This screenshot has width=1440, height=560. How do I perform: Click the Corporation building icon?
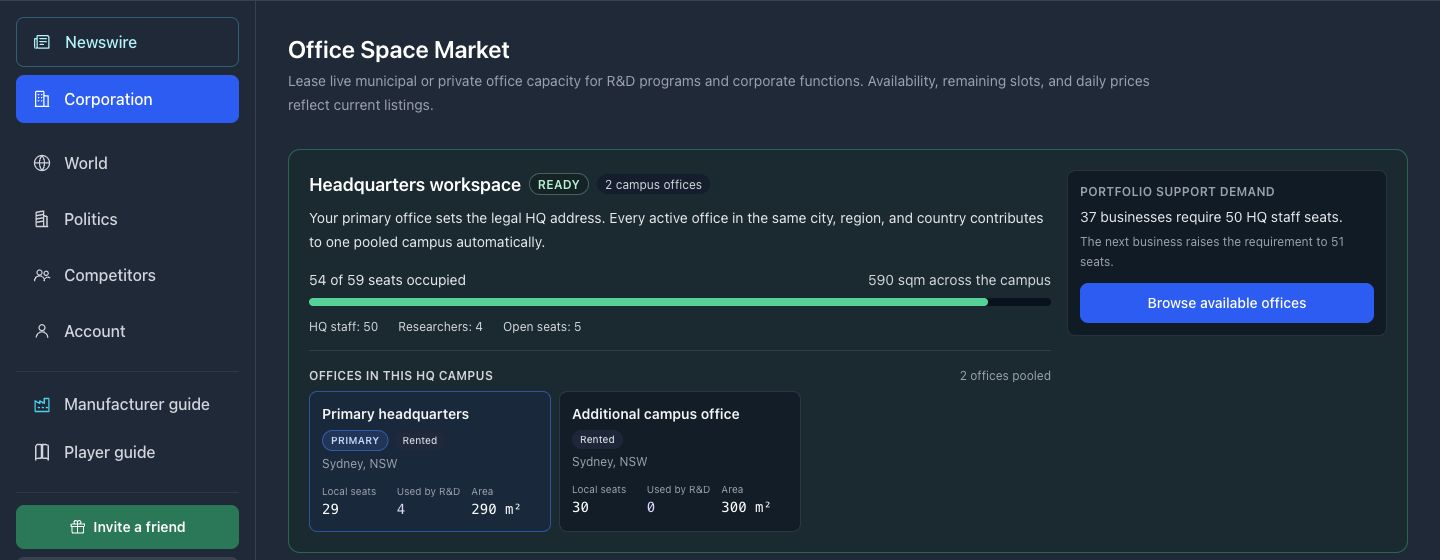coord(42,99)
